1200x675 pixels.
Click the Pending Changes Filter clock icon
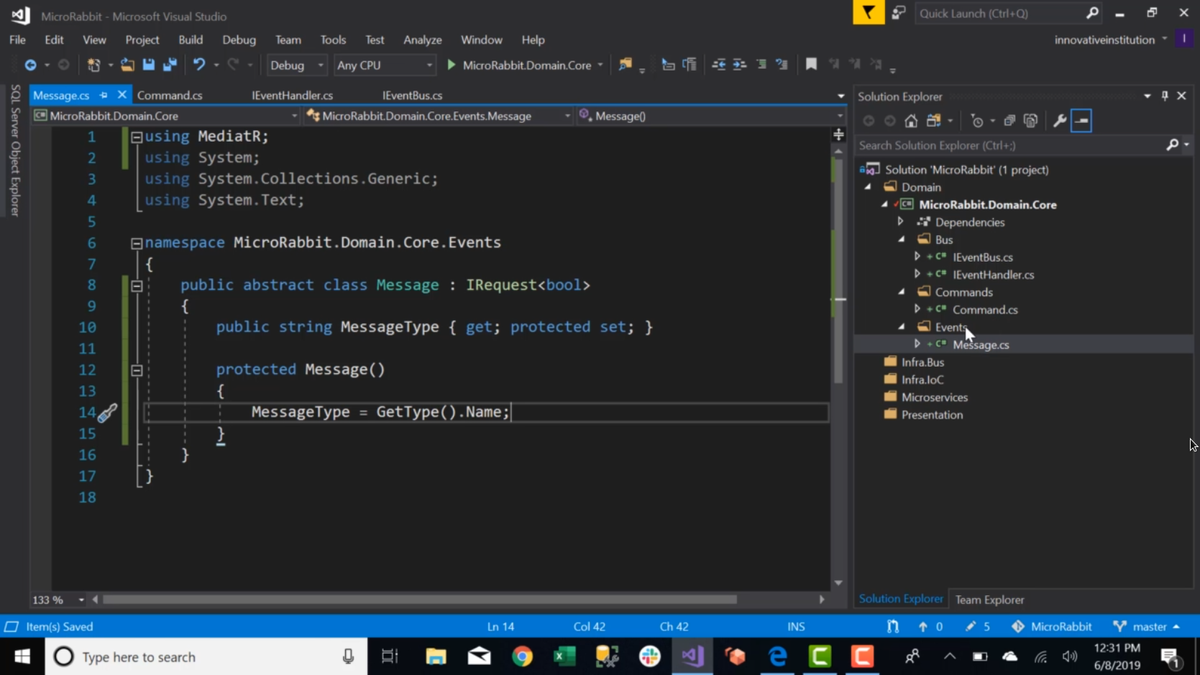point(977,121)
